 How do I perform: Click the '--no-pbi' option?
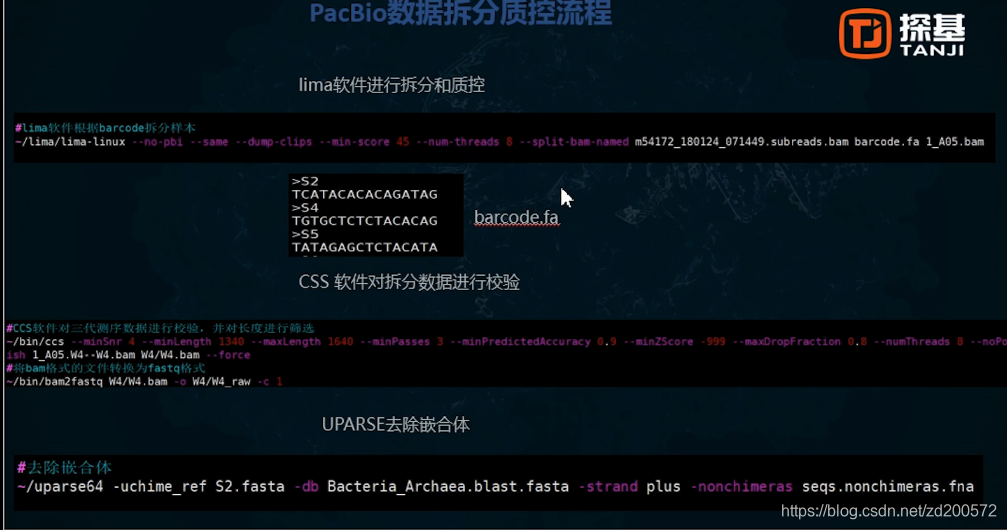[157, 141]
